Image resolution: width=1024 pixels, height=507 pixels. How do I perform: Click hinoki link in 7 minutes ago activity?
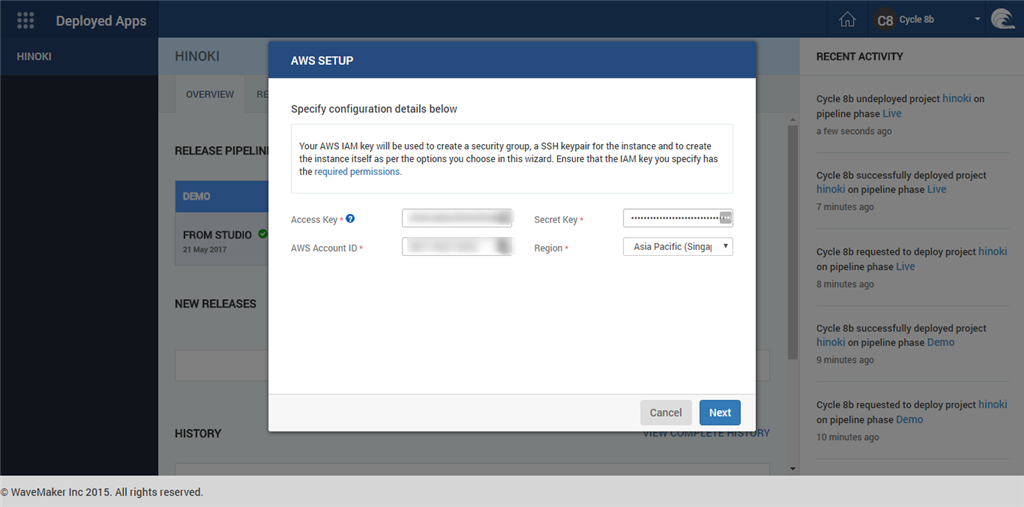point(831,189)
